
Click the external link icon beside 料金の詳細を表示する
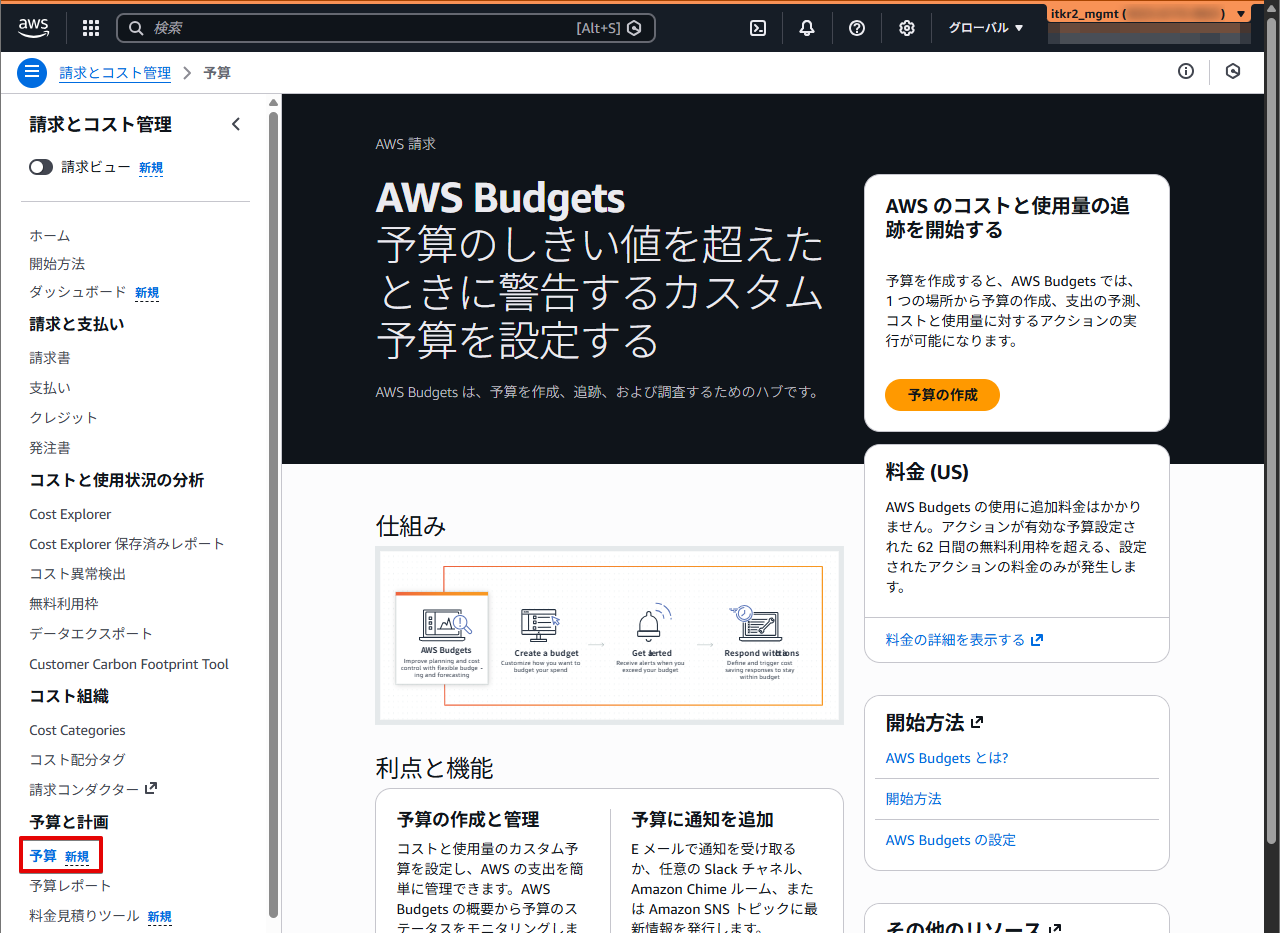(x=1037, y=640)
